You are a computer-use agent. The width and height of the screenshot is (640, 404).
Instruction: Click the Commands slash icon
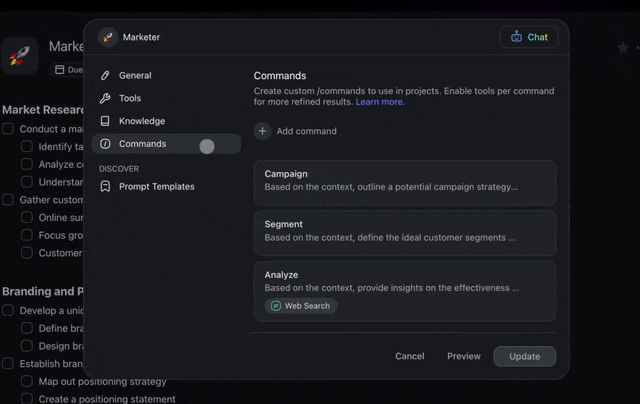click(x=106, y=144)
